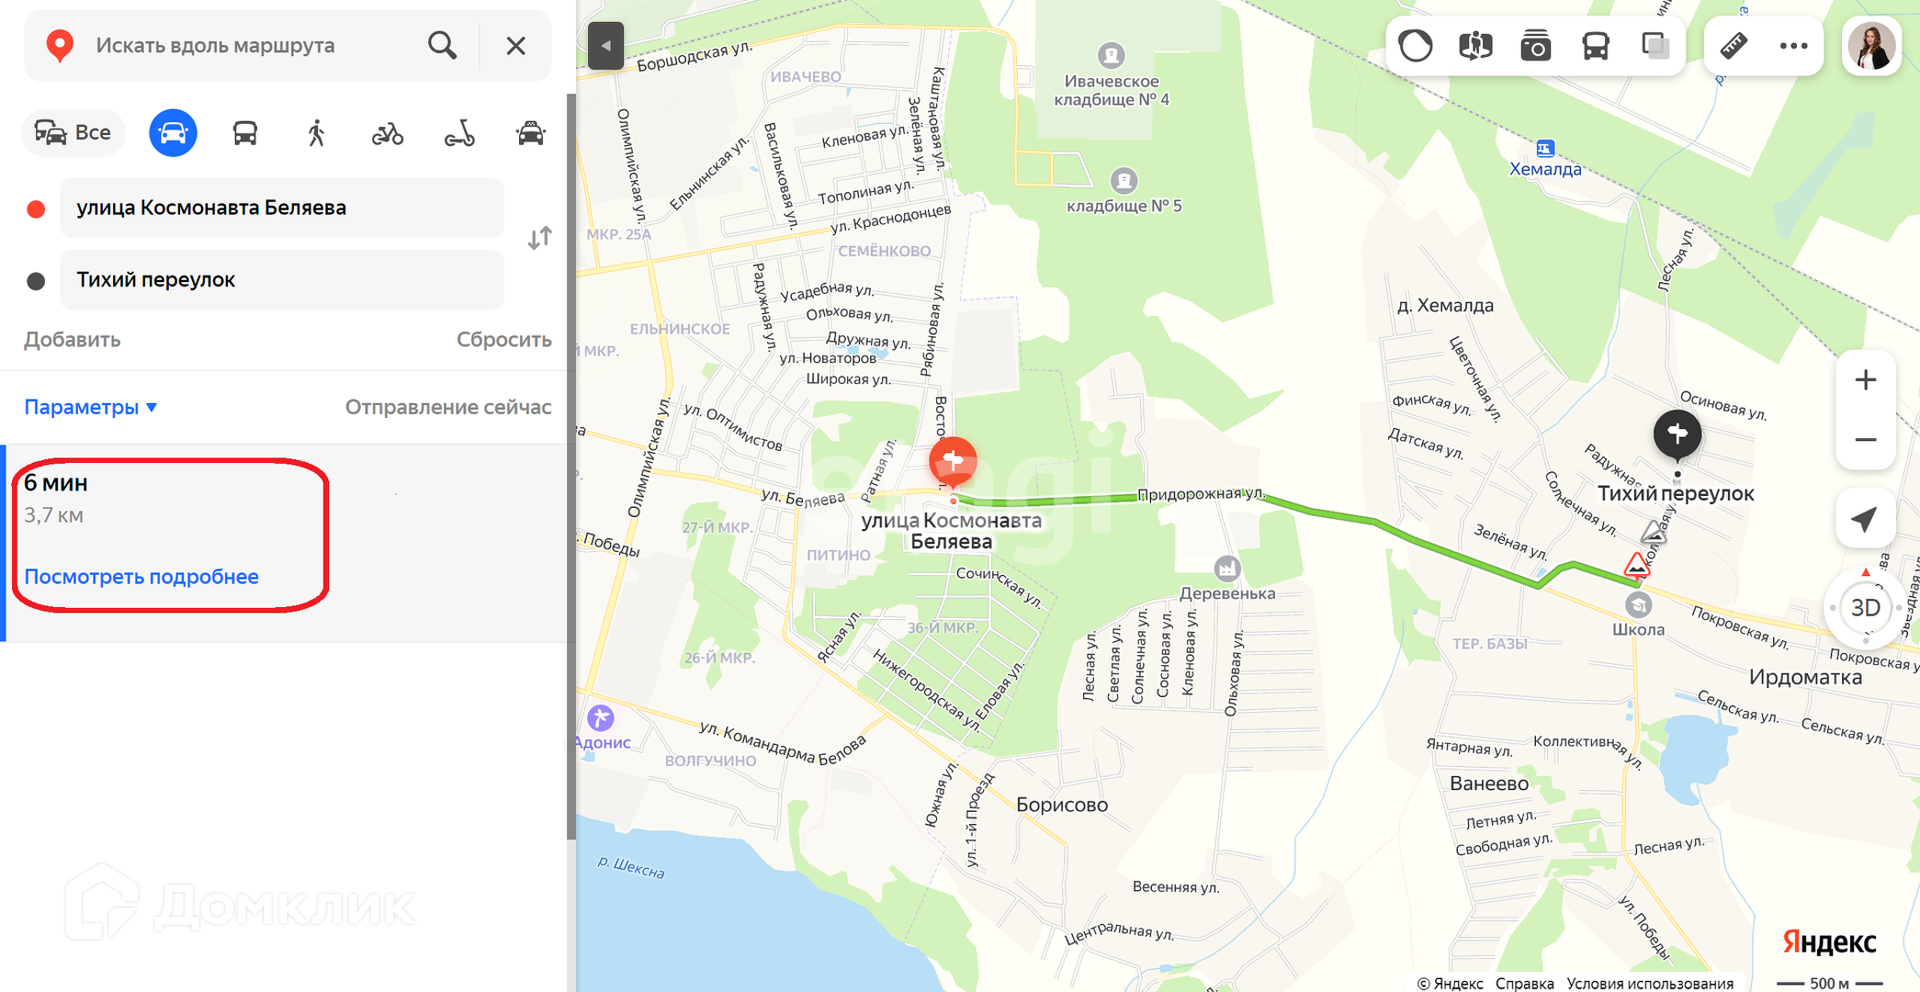Choose the taxi route mode
Viewport: 1920px width, 992px height.
[530, 133]
